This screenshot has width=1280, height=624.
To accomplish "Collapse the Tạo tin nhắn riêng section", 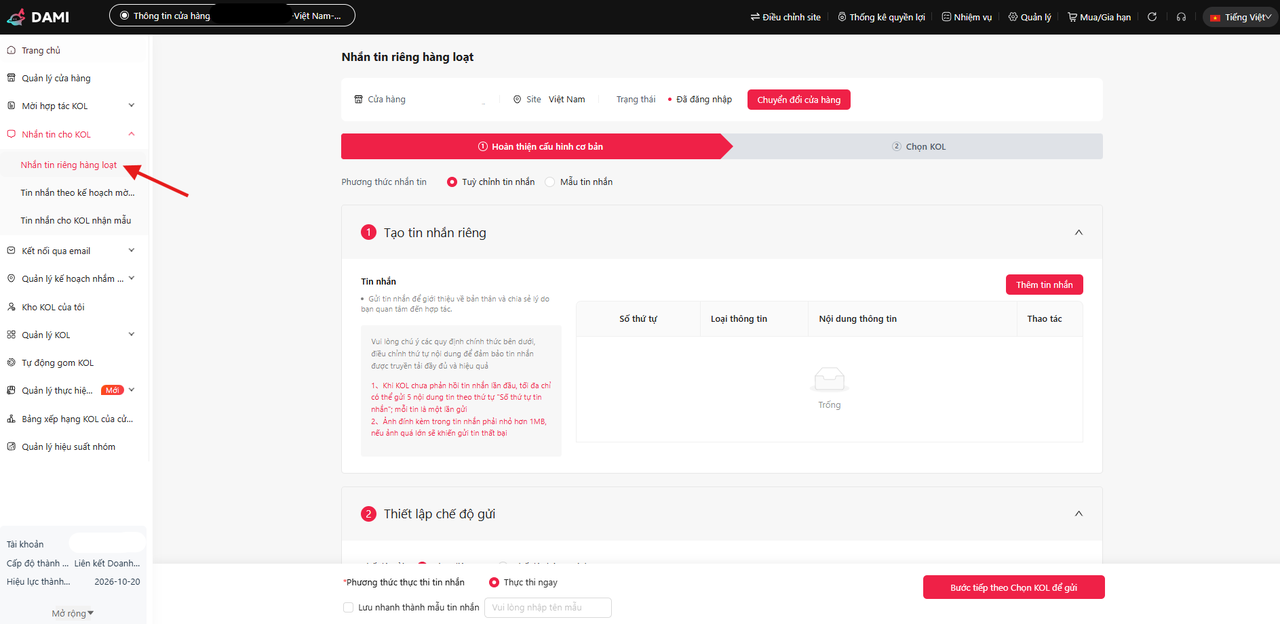I will pos(1078,232).
